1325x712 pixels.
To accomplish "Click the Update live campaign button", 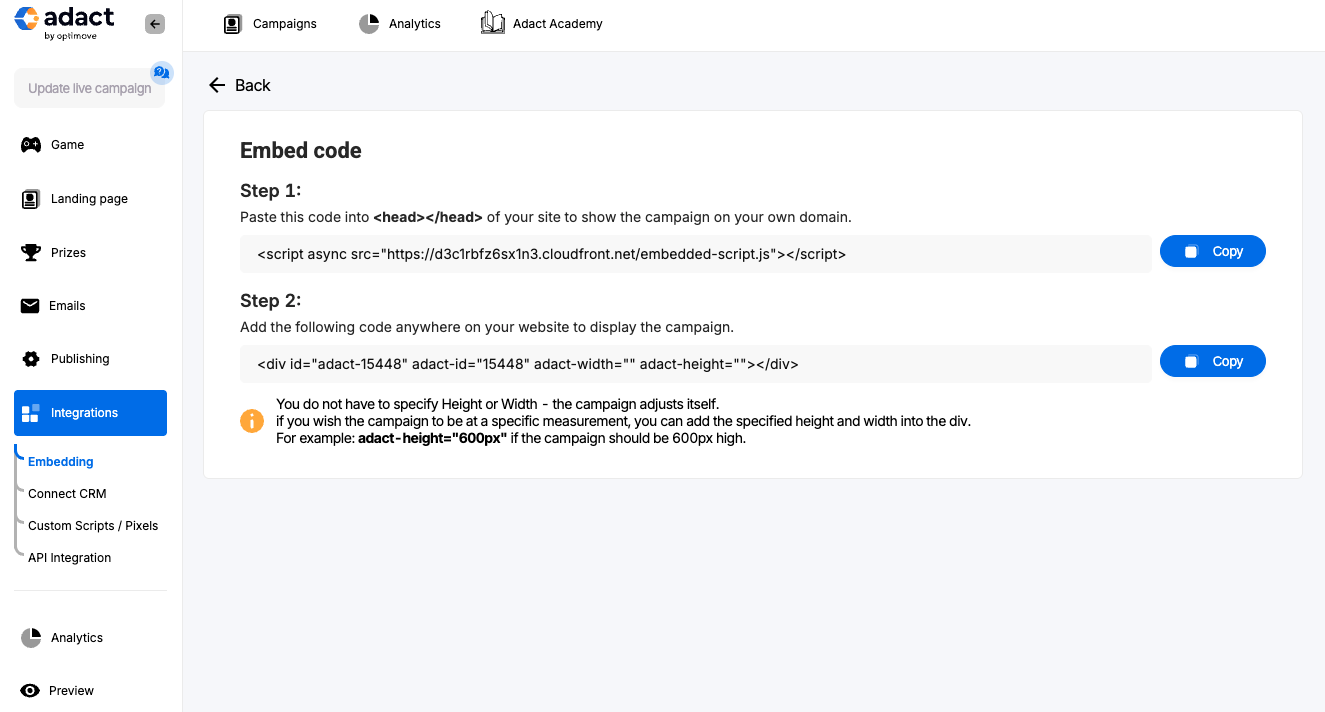I will 90,88.
